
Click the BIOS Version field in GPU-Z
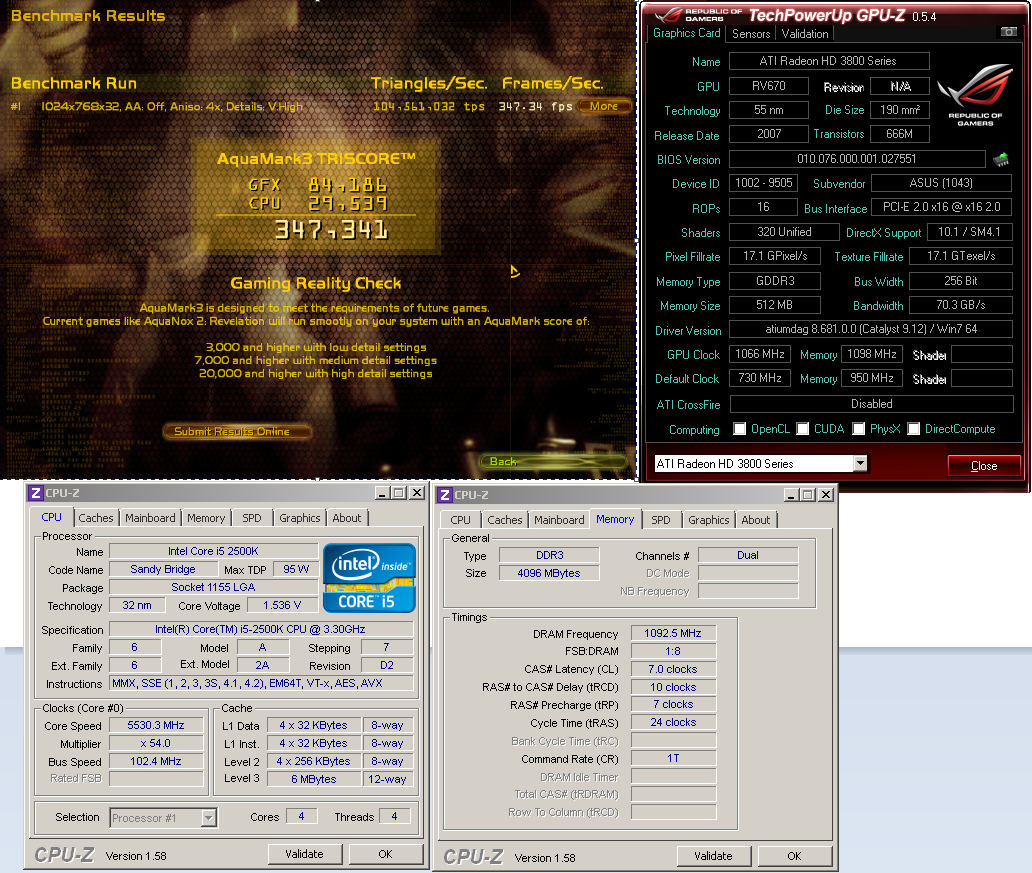click(x=857, y=159)
